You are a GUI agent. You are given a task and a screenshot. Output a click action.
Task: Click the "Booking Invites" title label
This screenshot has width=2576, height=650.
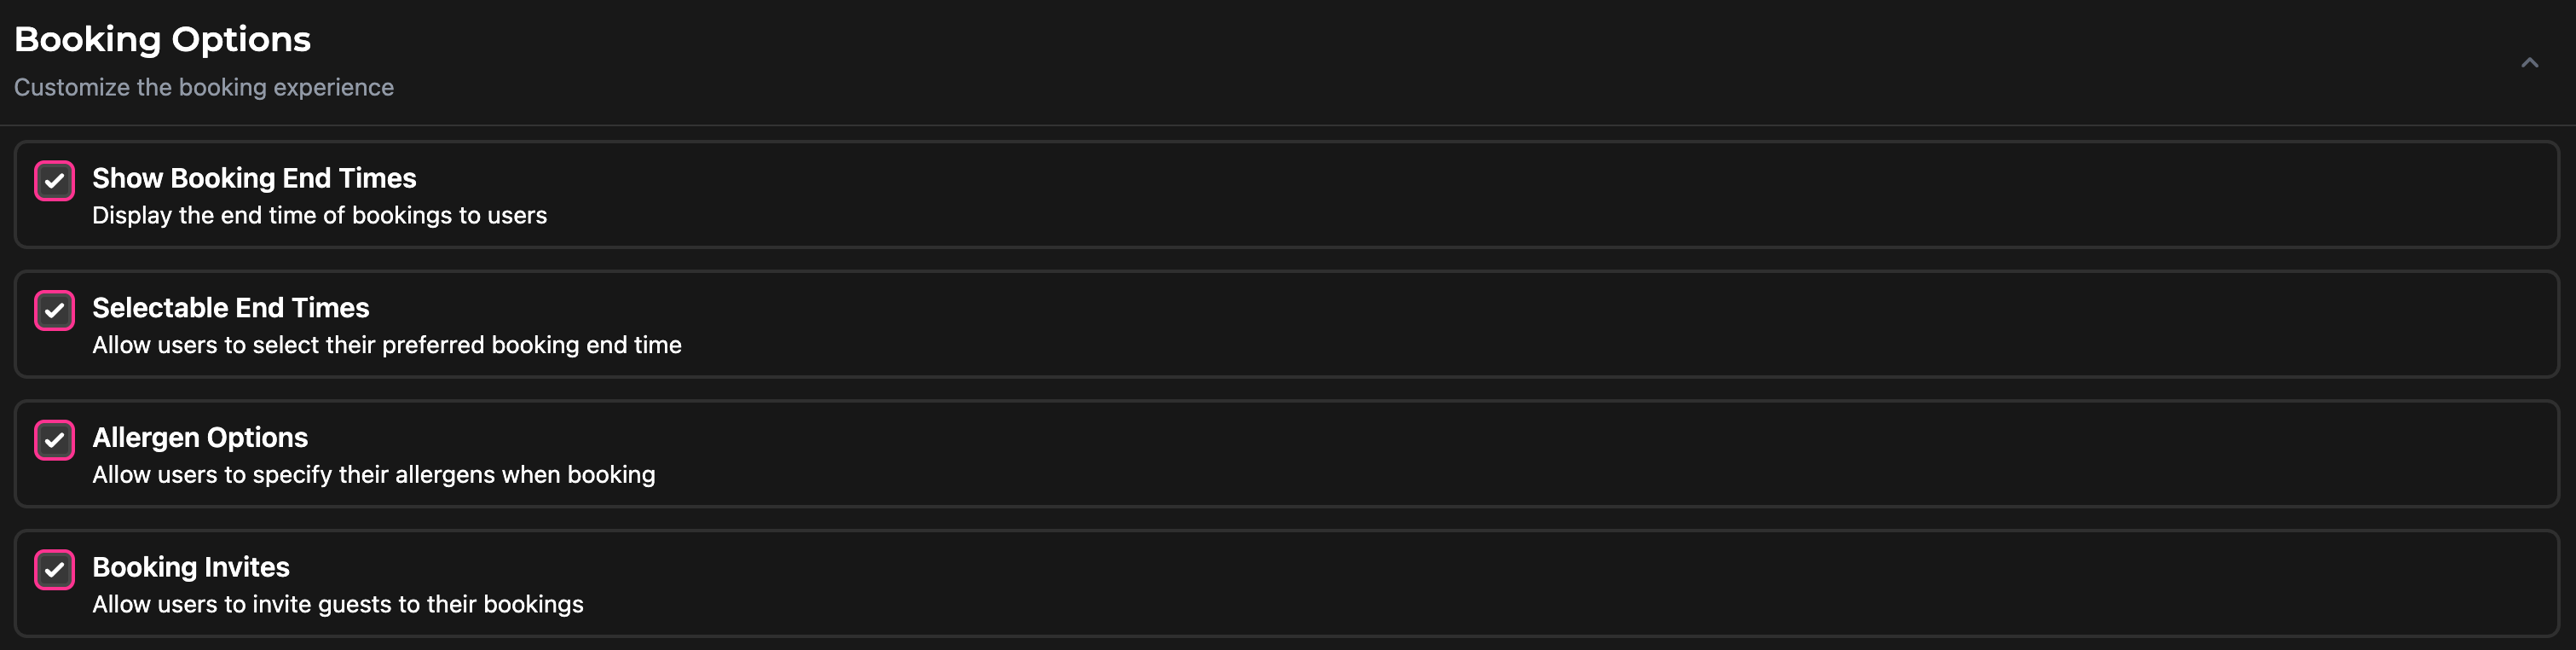[191, 567]
